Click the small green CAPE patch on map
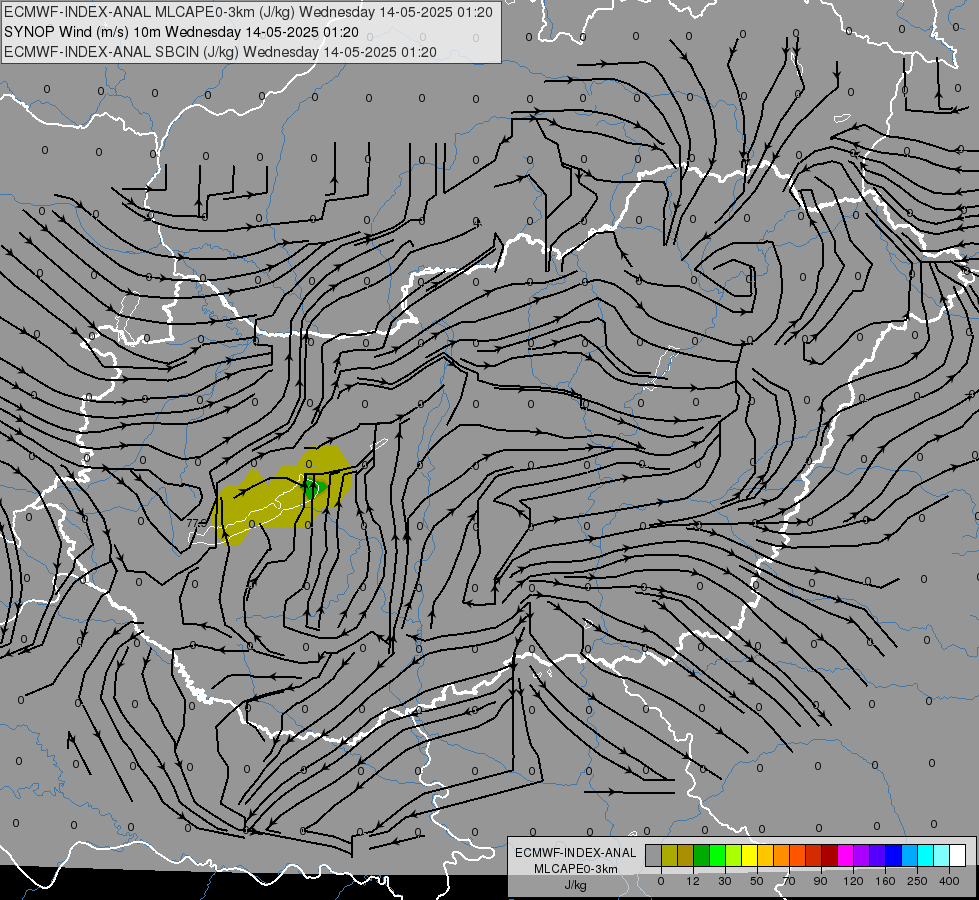The height and width of the screenshot is (900, 979). click(x=315, y=488)
